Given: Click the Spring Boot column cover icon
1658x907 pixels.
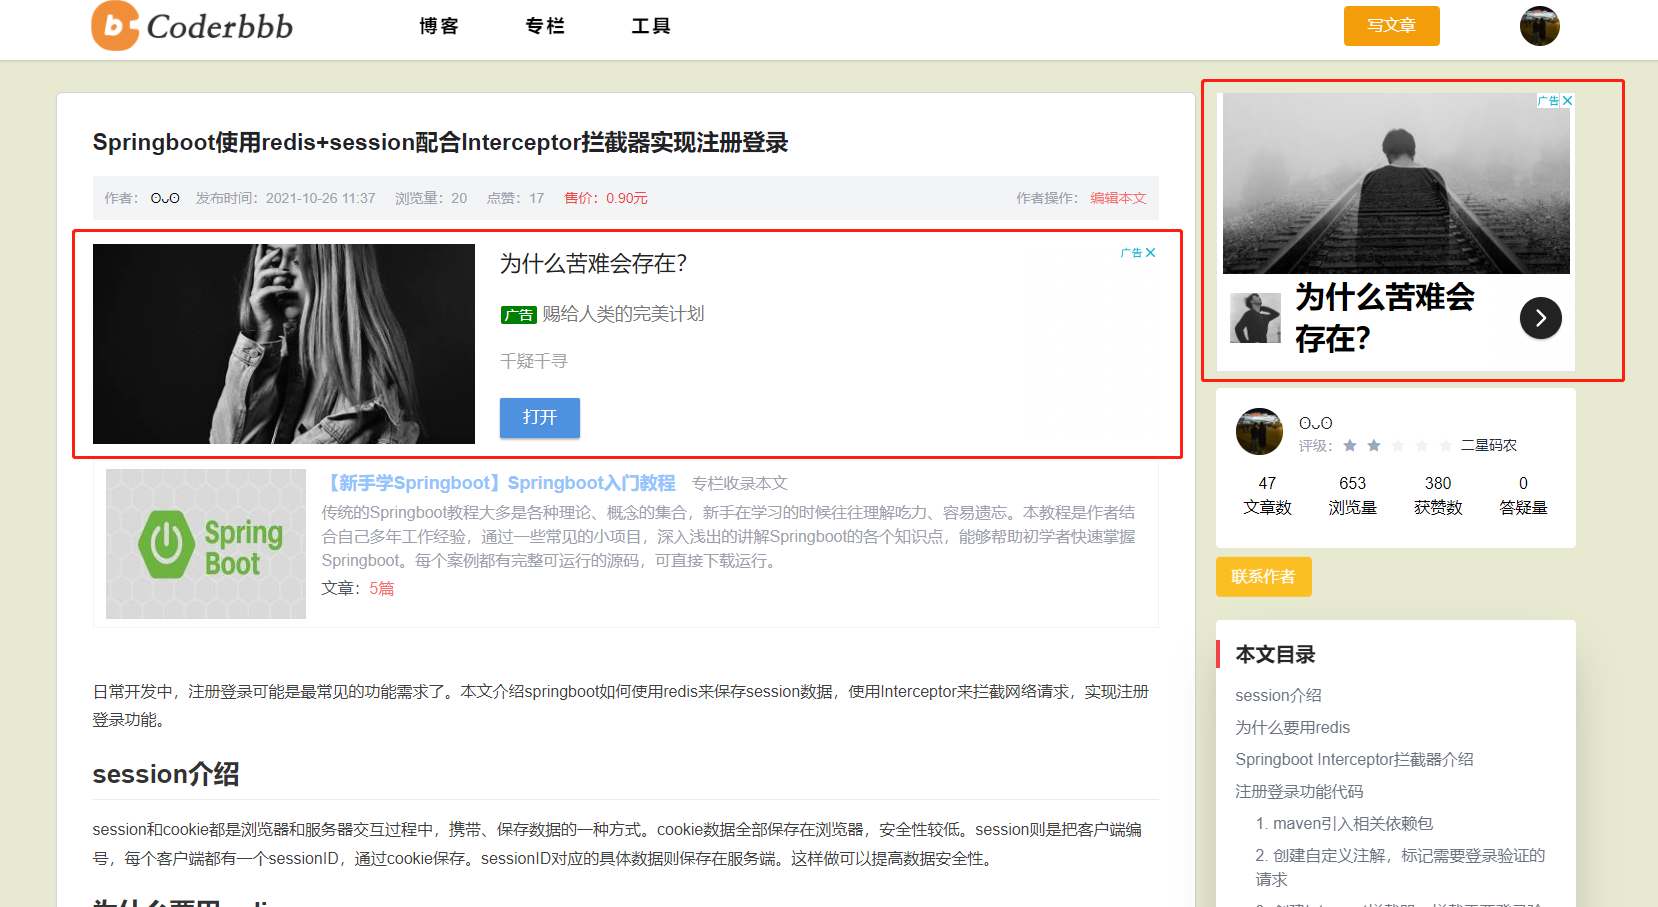Looking at the screenshot, I should tap(205, 543).
